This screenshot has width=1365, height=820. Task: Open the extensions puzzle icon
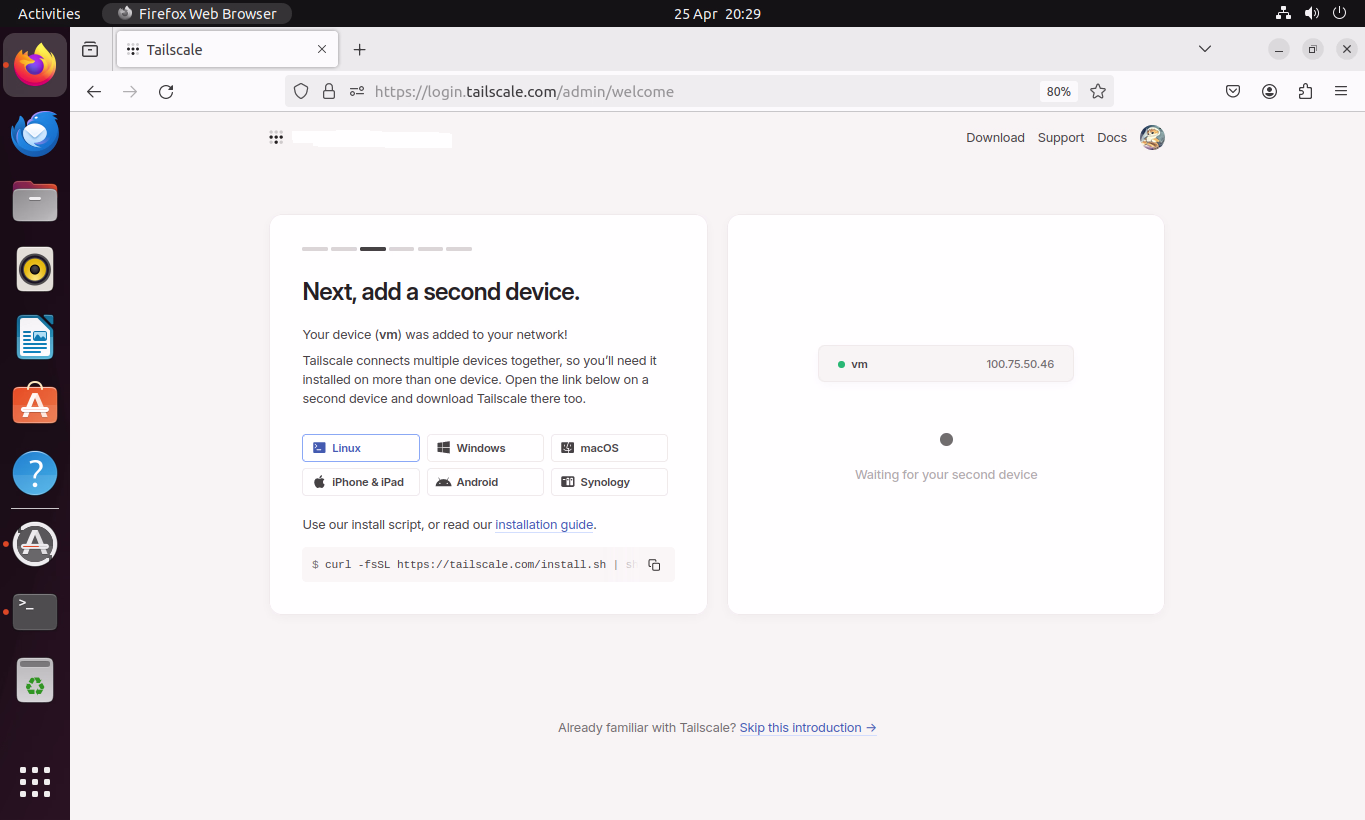pos(1305,91)
